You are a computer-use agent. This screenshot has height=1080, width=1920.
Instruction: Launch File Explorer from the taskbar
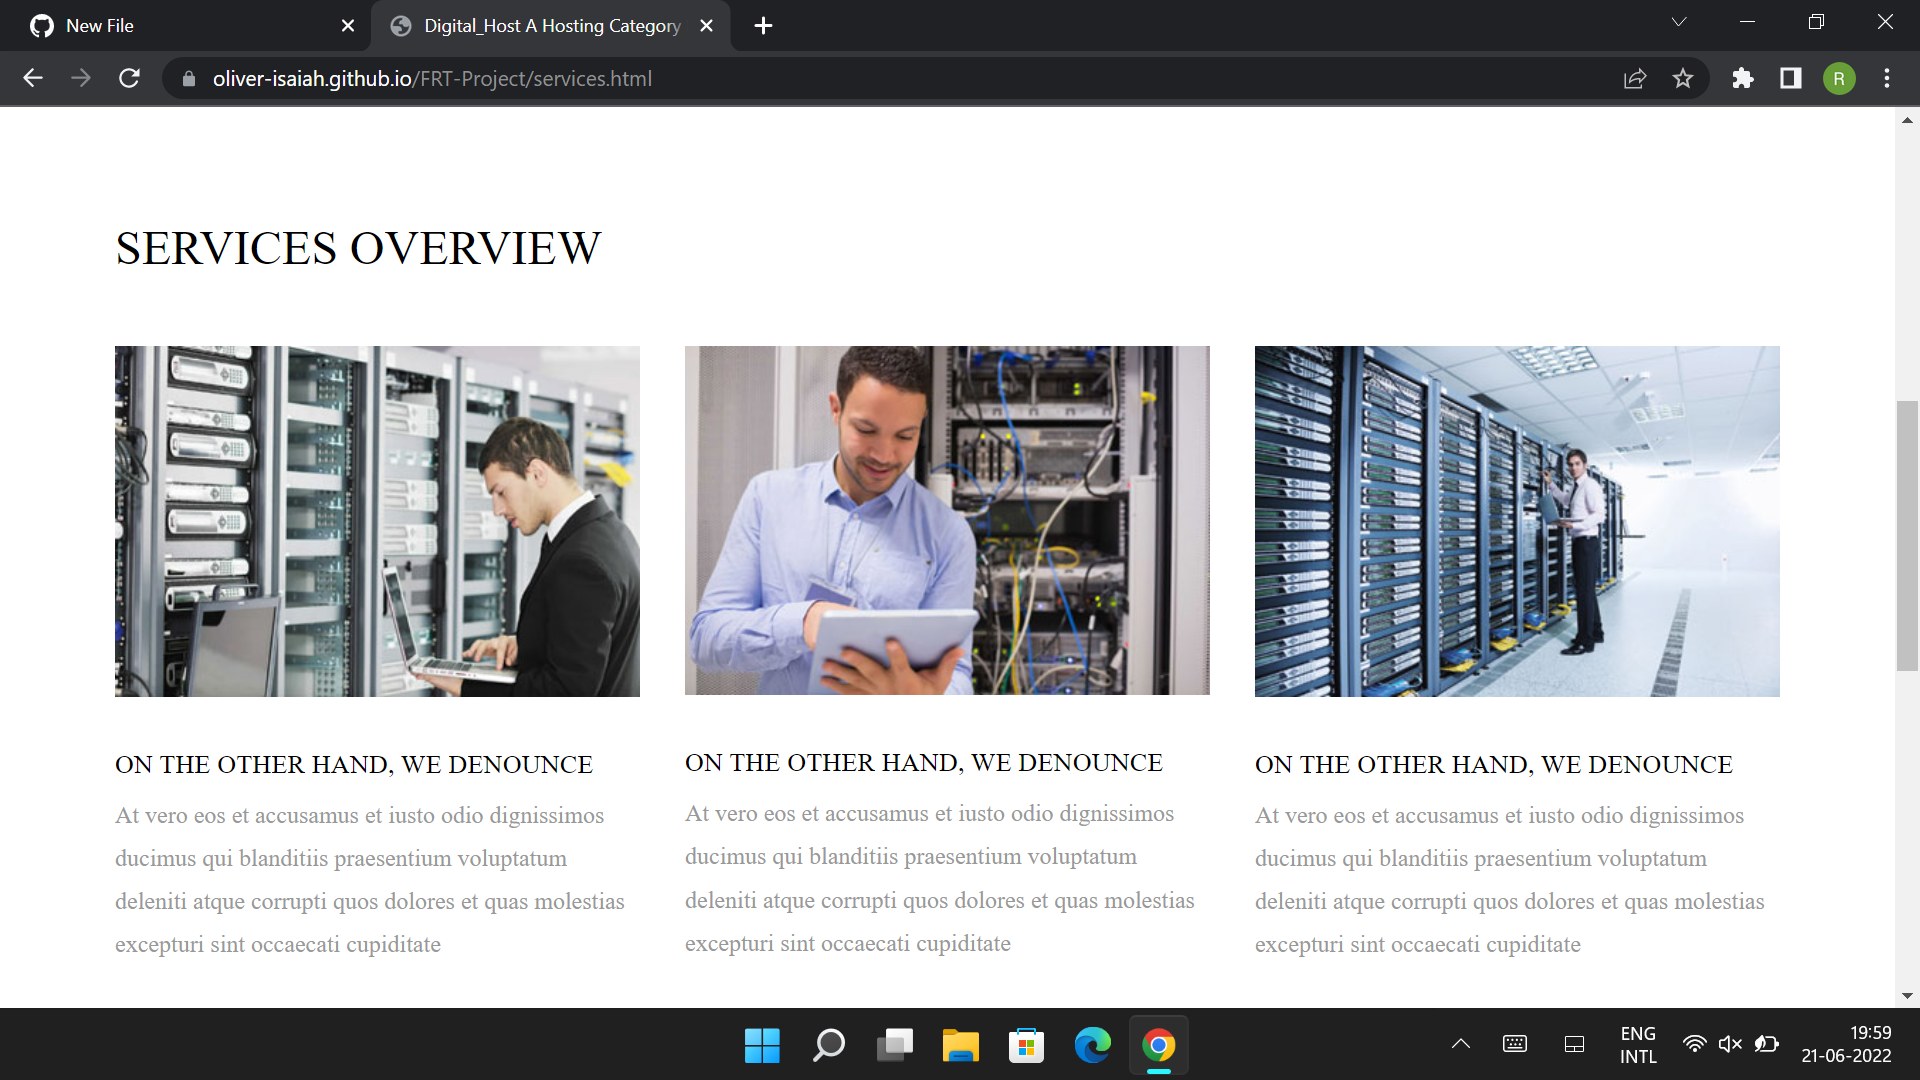click(960, 1045)
